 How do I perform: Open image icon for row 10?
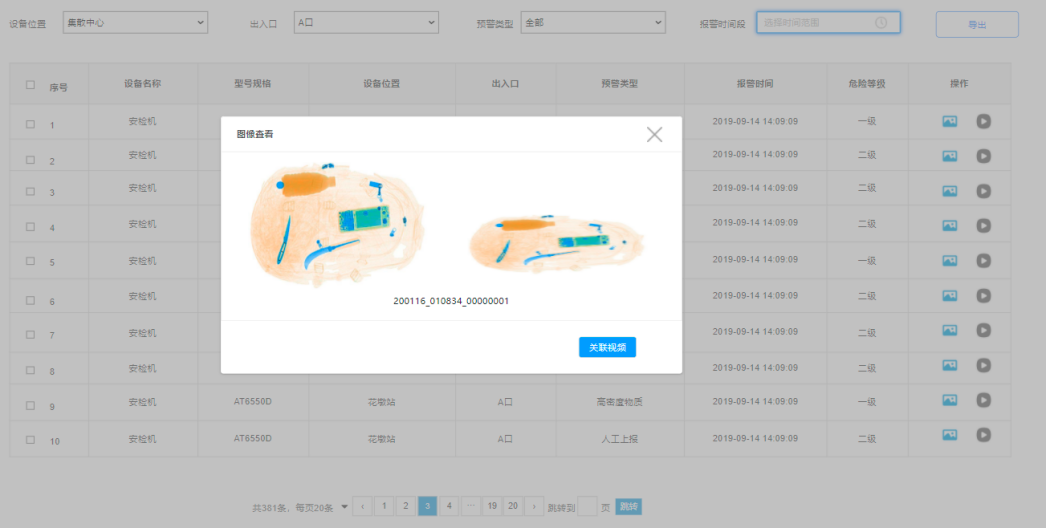(x=950, y=435)
